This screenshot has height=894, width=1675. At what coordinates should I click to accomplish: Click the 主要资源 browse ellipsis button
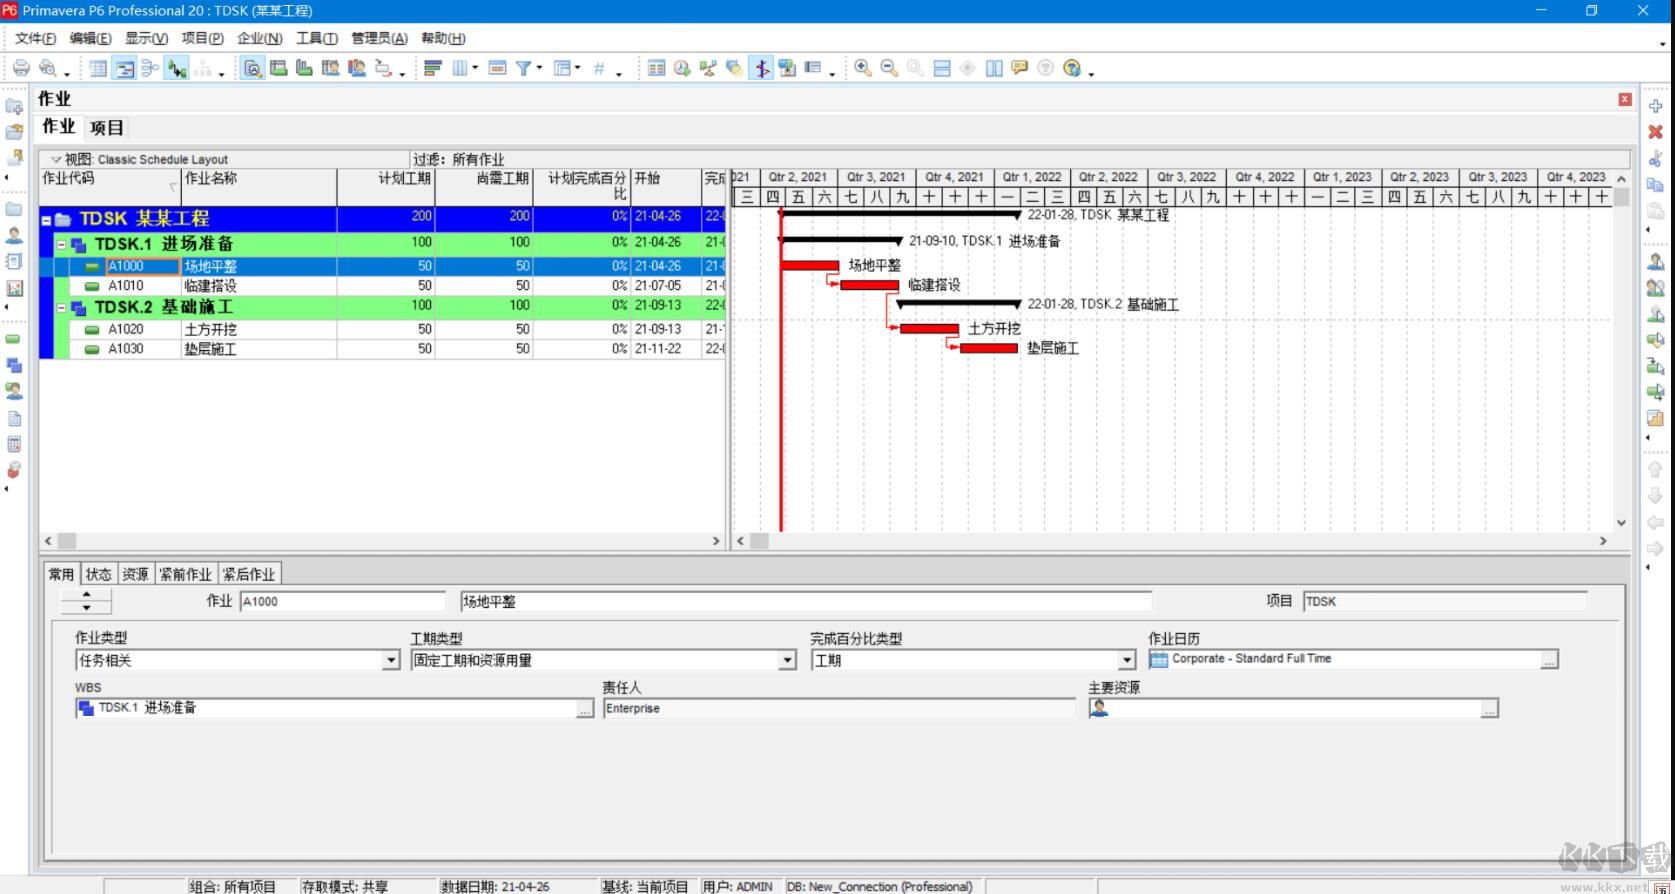[x=1490, y=709]
